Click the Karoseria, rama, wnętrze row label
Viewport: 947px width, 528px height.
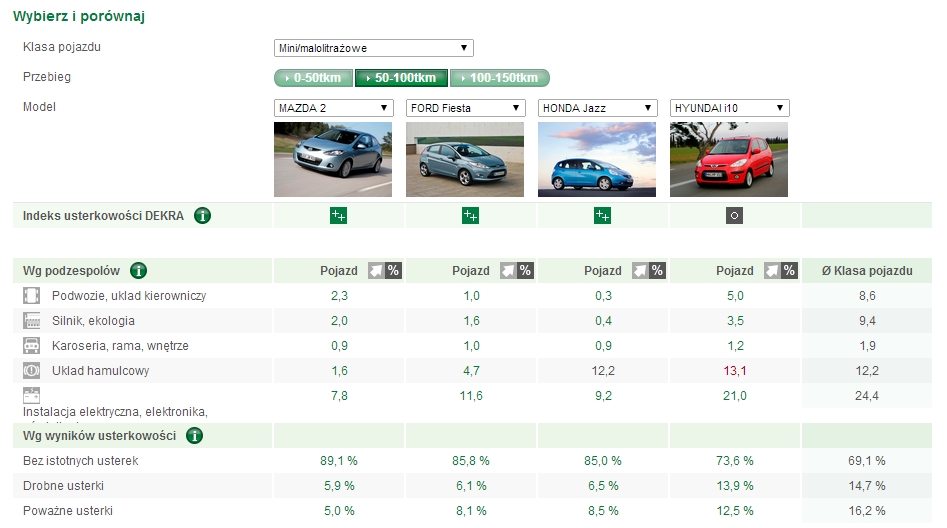(x=120, y=346)
